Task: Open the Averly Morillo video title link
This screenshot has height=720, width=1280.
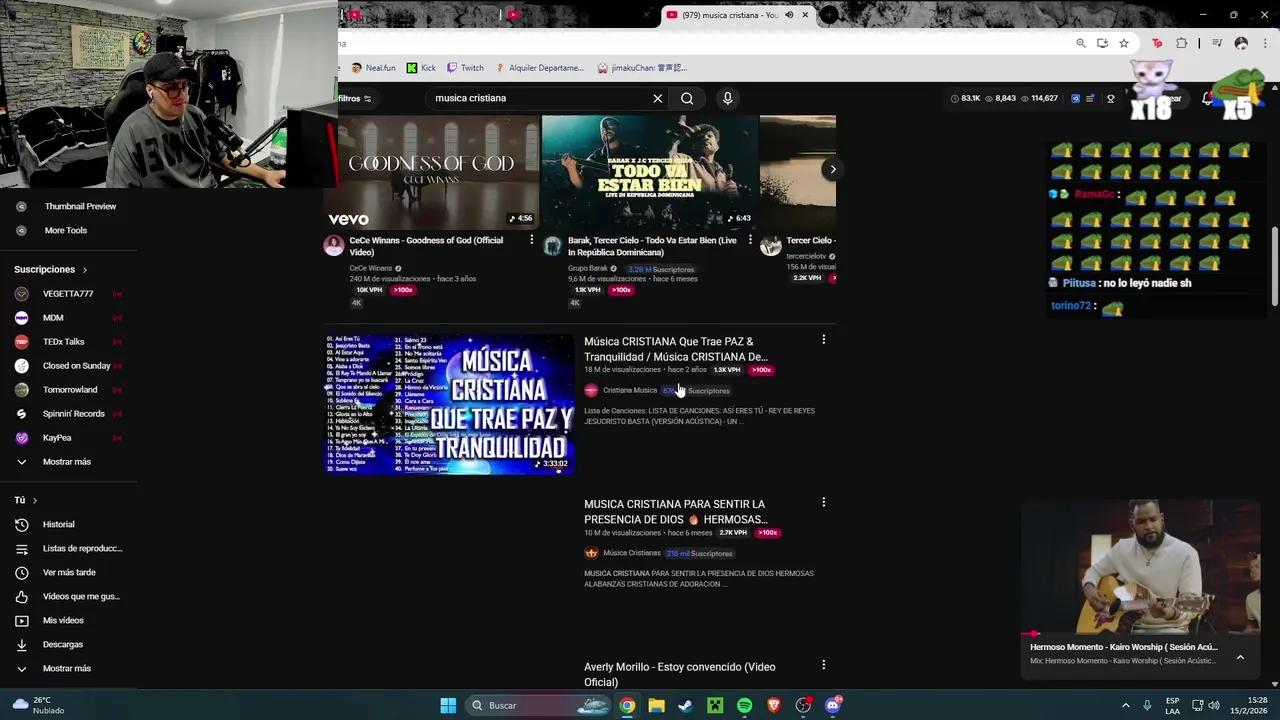Action: click(679, 674)
